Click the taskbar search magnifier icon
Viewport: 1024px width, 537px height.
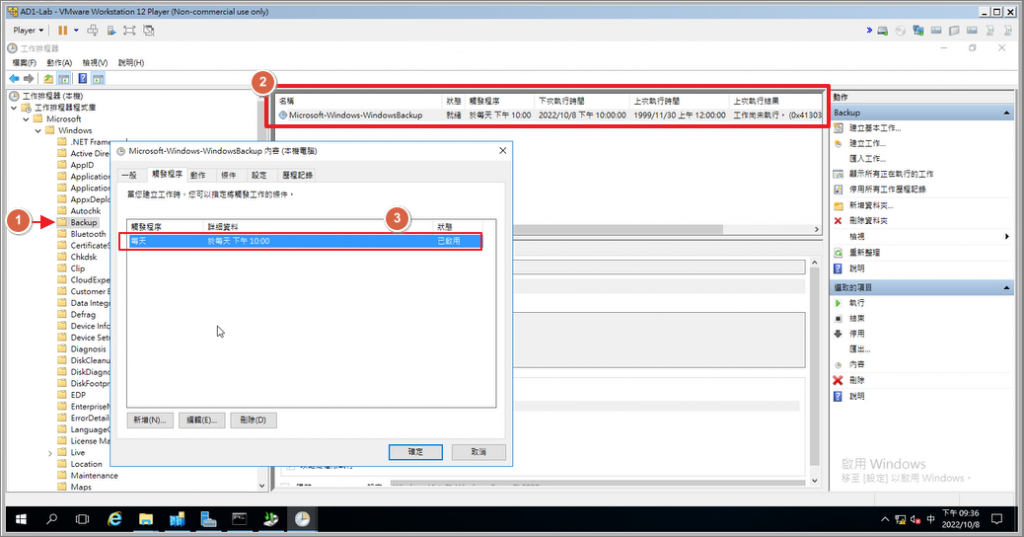pos(52,519)
